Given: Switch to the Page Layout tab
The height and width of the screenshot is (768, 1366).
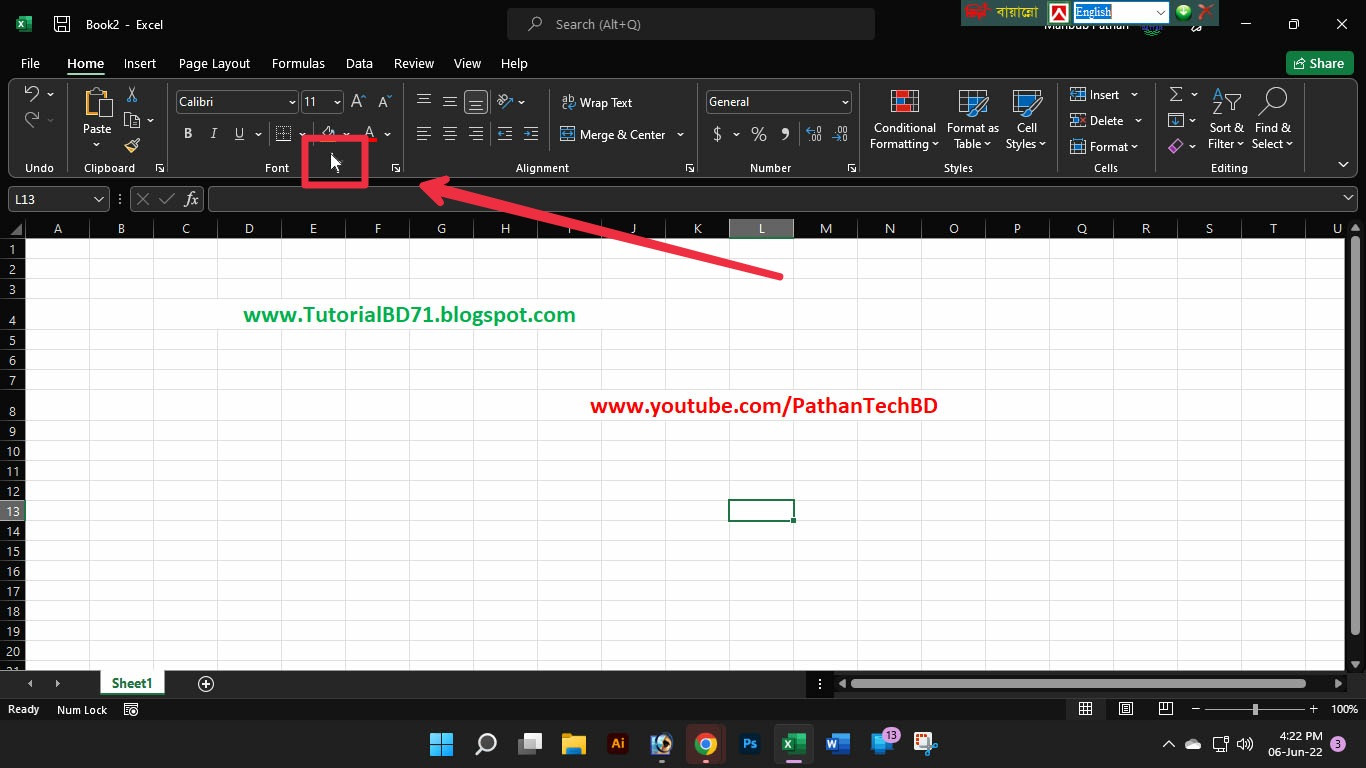Looking at the screenshot, I should pos(214,63).
